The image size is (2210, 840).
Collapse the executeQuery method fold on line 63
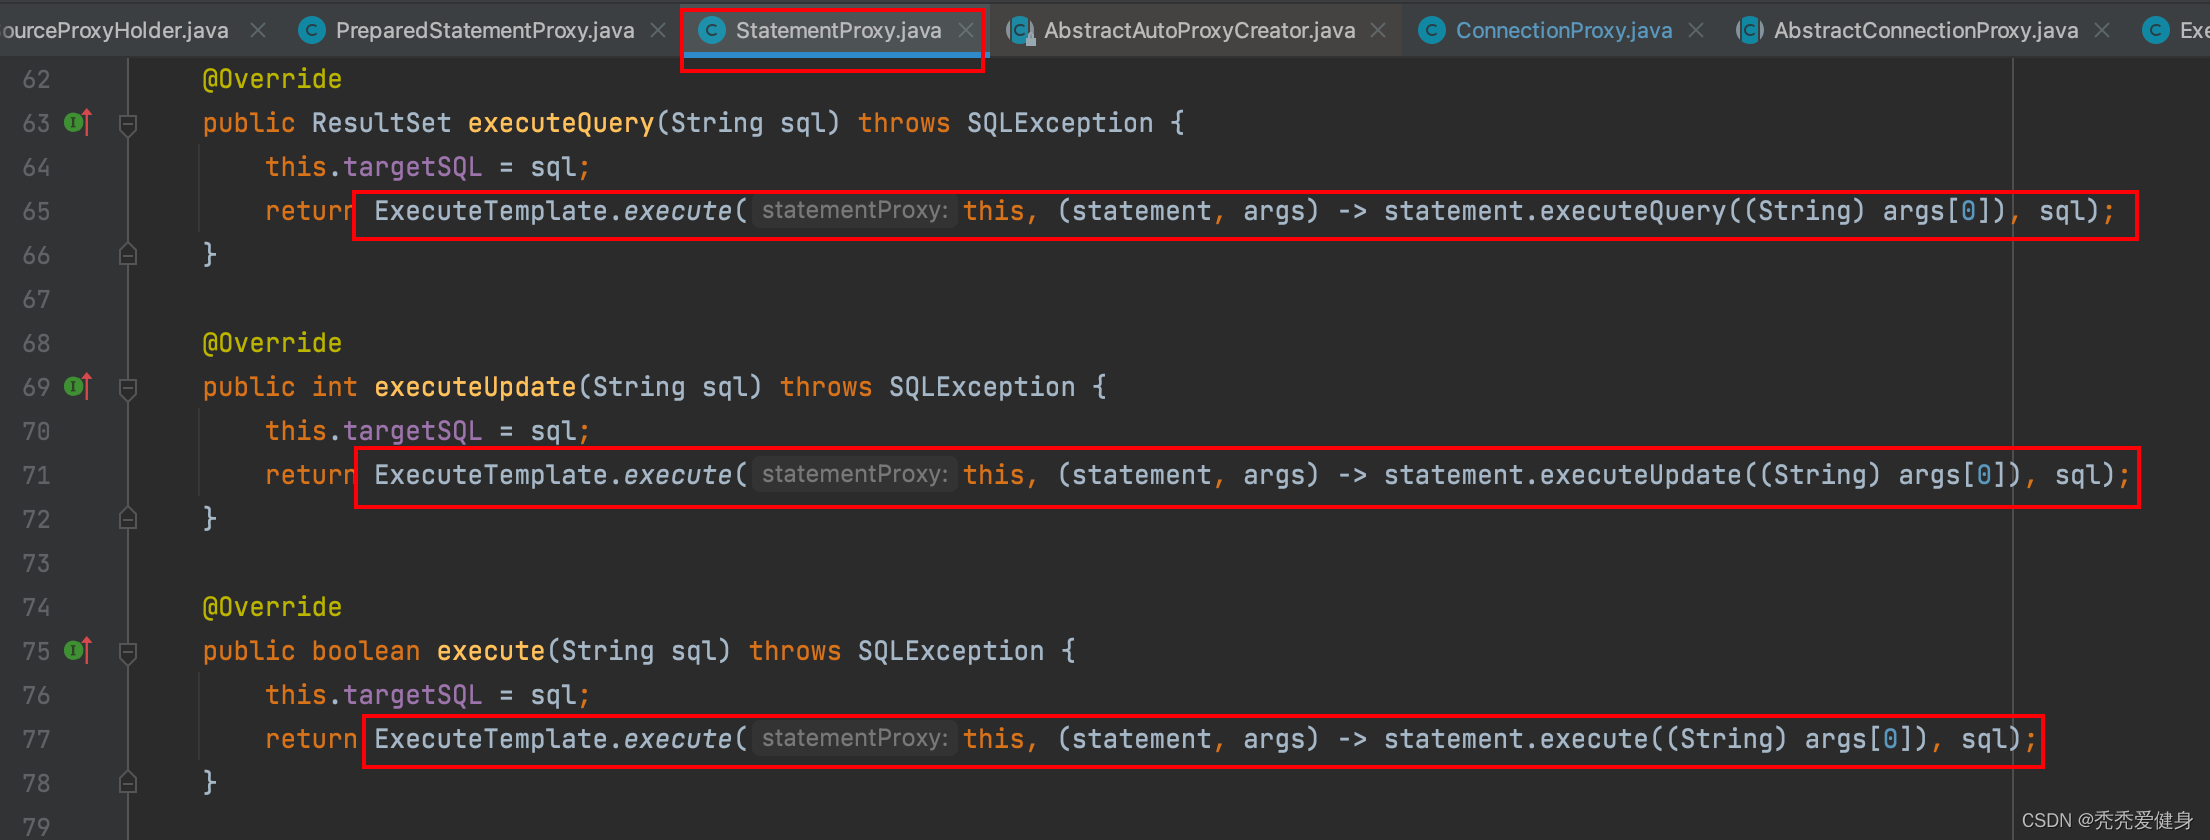(128, 124)
